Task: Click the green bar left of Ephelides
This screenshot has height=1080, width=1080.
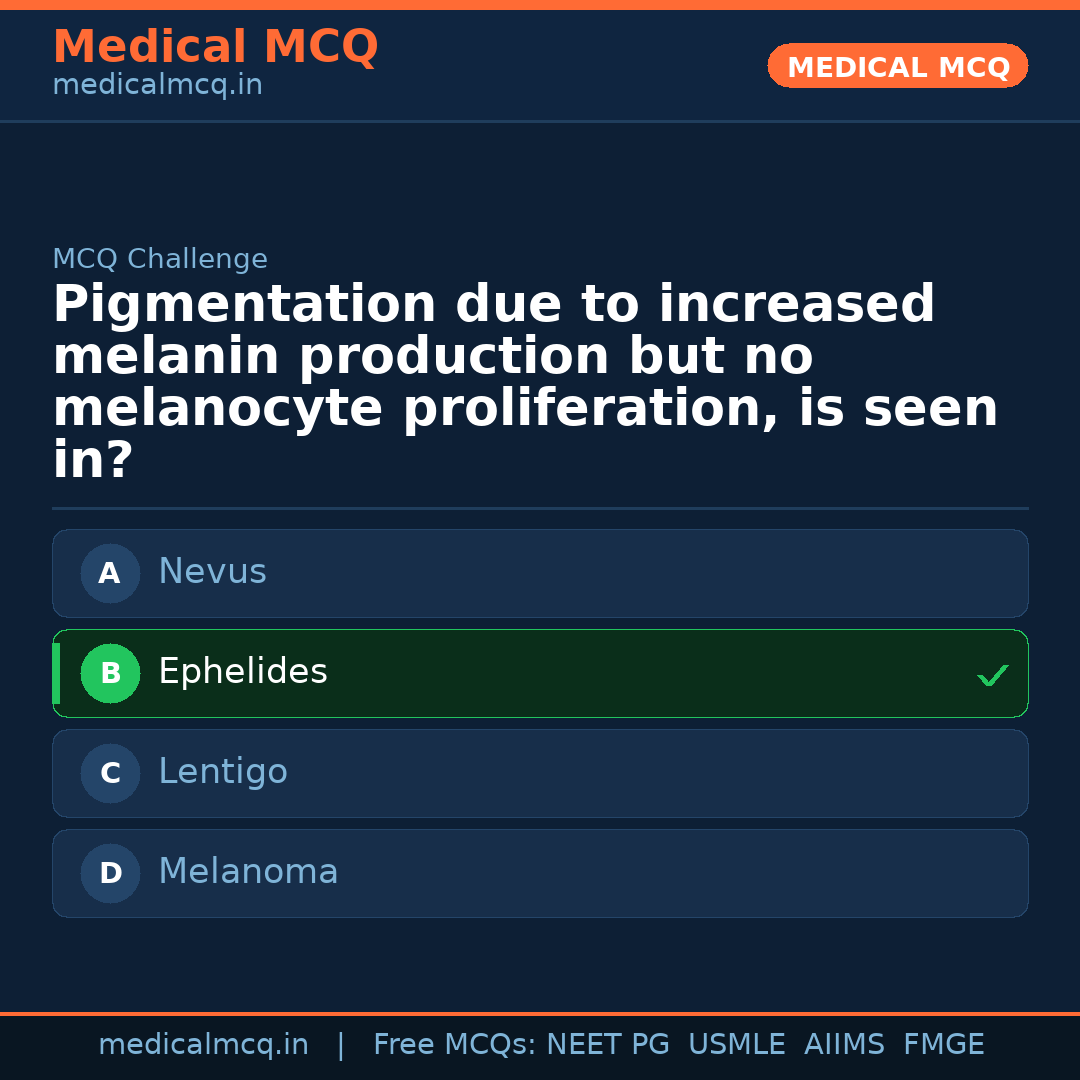Action: point(56,674)
